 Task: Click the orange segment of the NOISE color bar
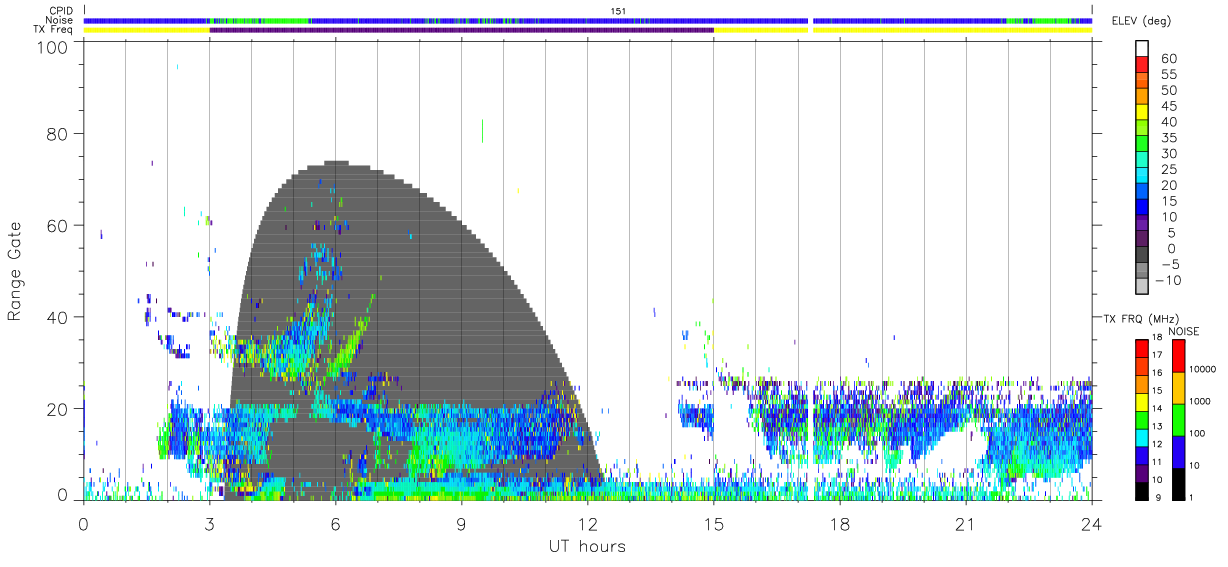(1177, 388)
